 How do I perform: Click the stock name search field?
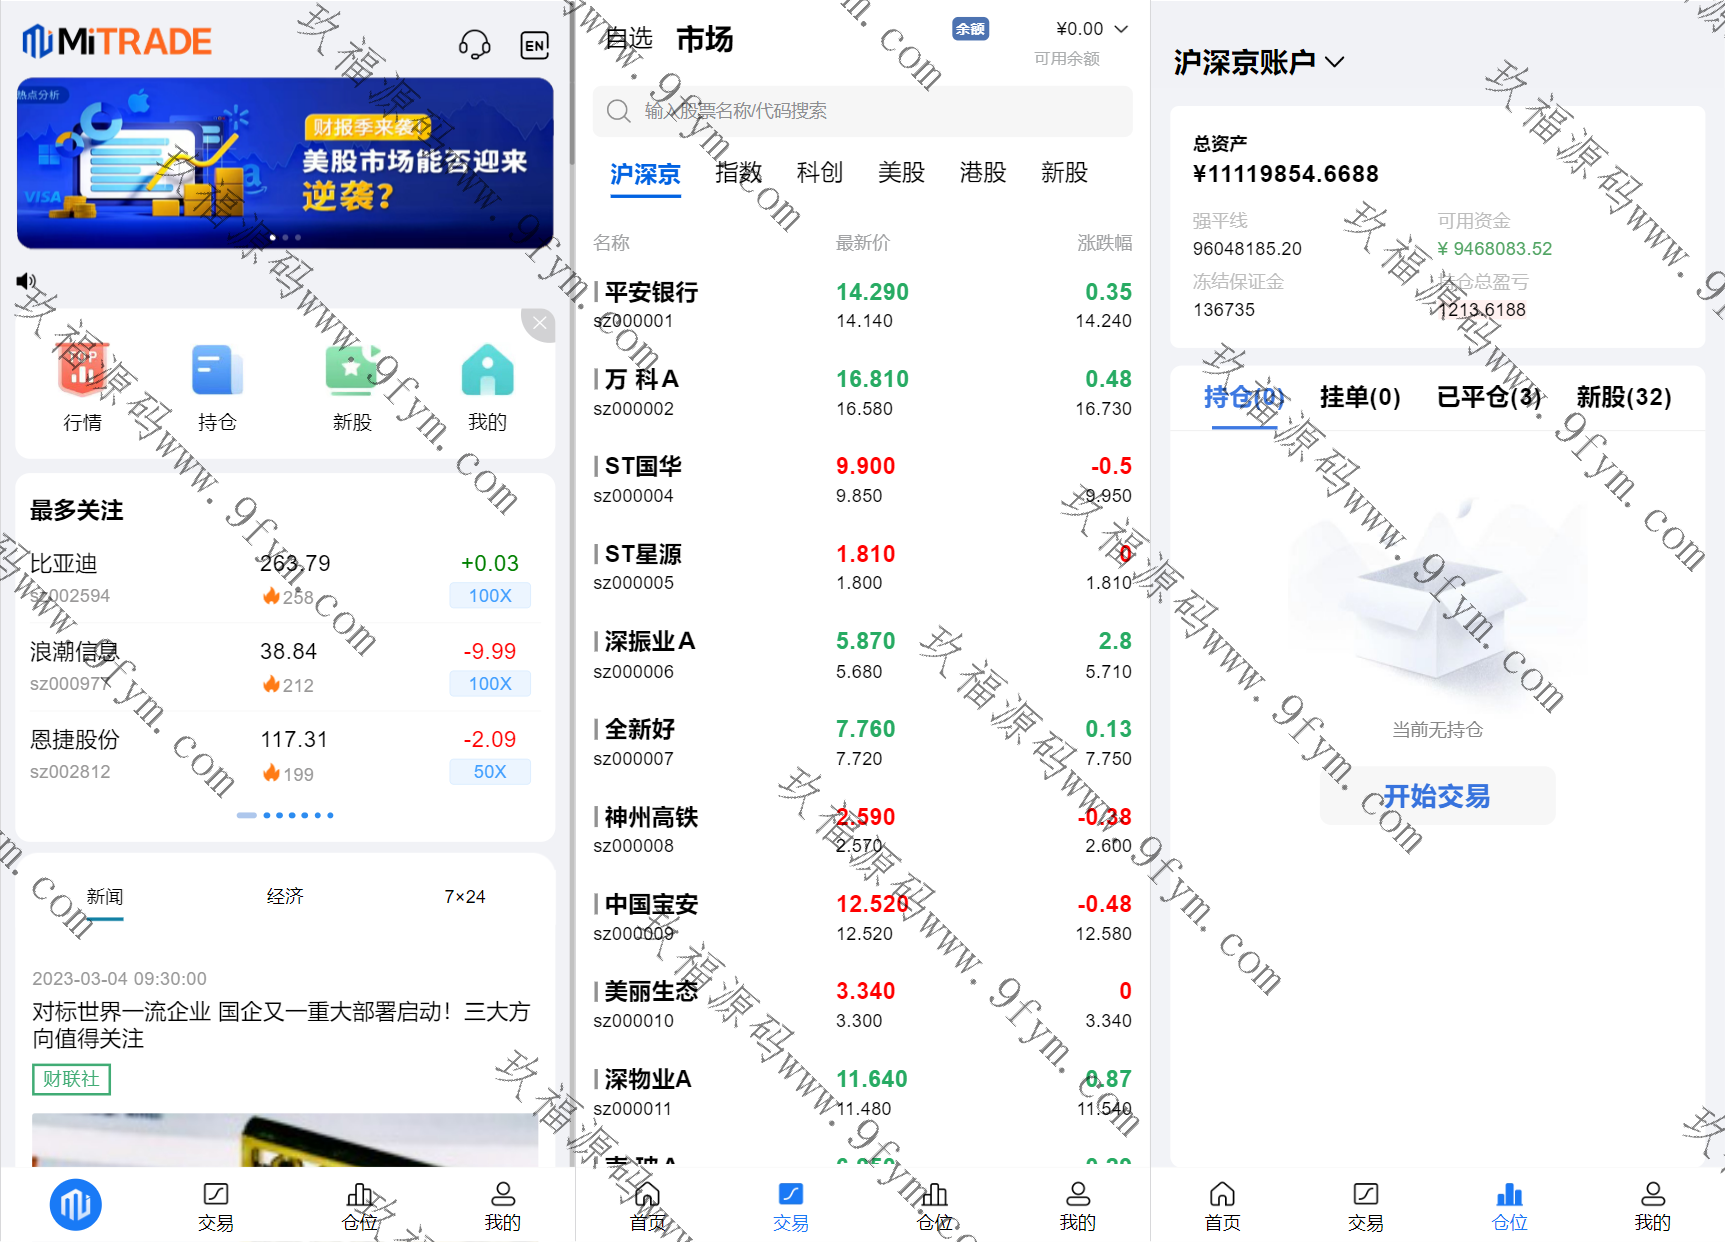click(x=862, y=111)
